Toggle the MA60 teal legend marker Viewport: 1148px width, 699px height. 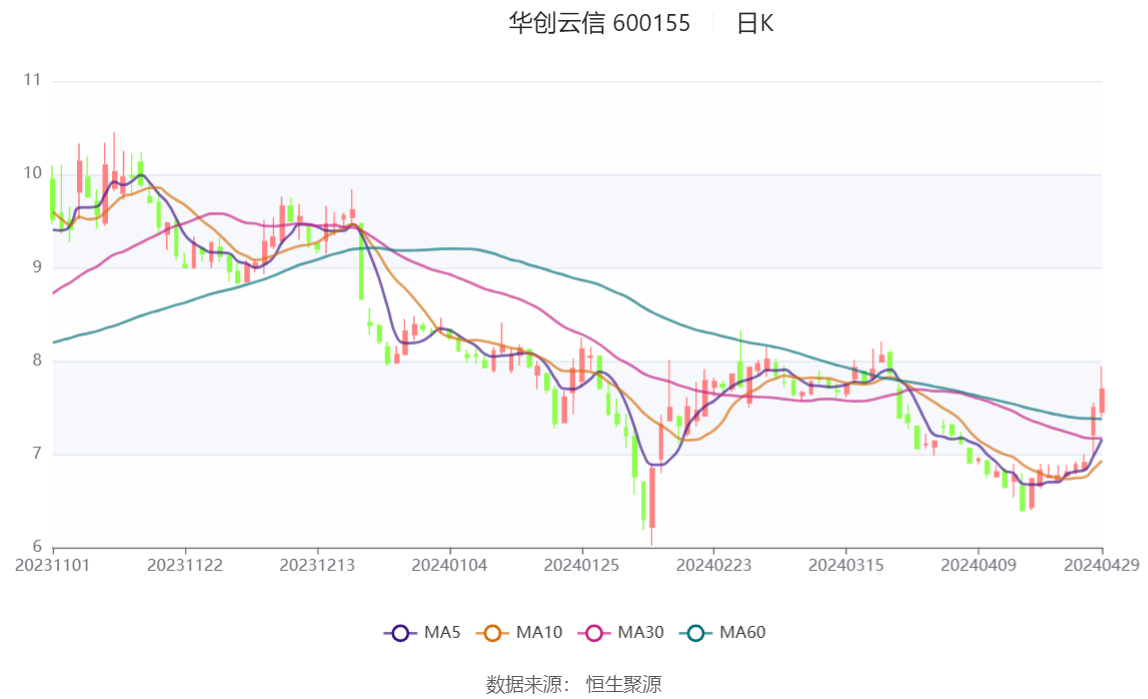[696, 633]
